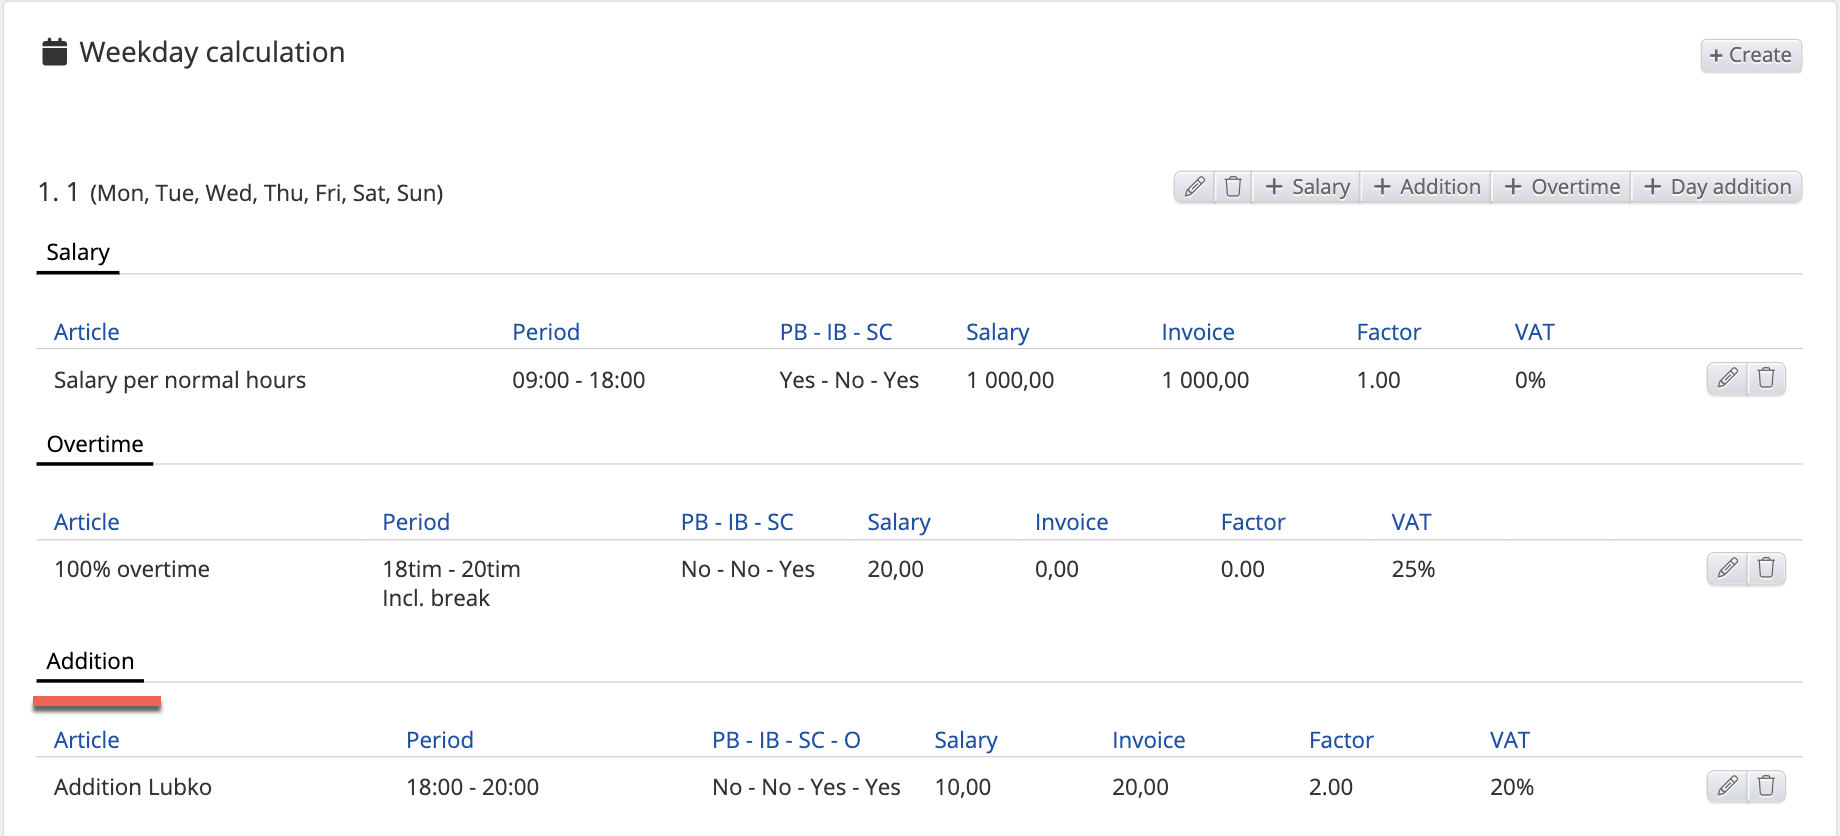This screenshot has height=836, width=1840.
Task: Delete the Salary per normal hours row
Action: pyautogui.click(x=1766, y=378)
